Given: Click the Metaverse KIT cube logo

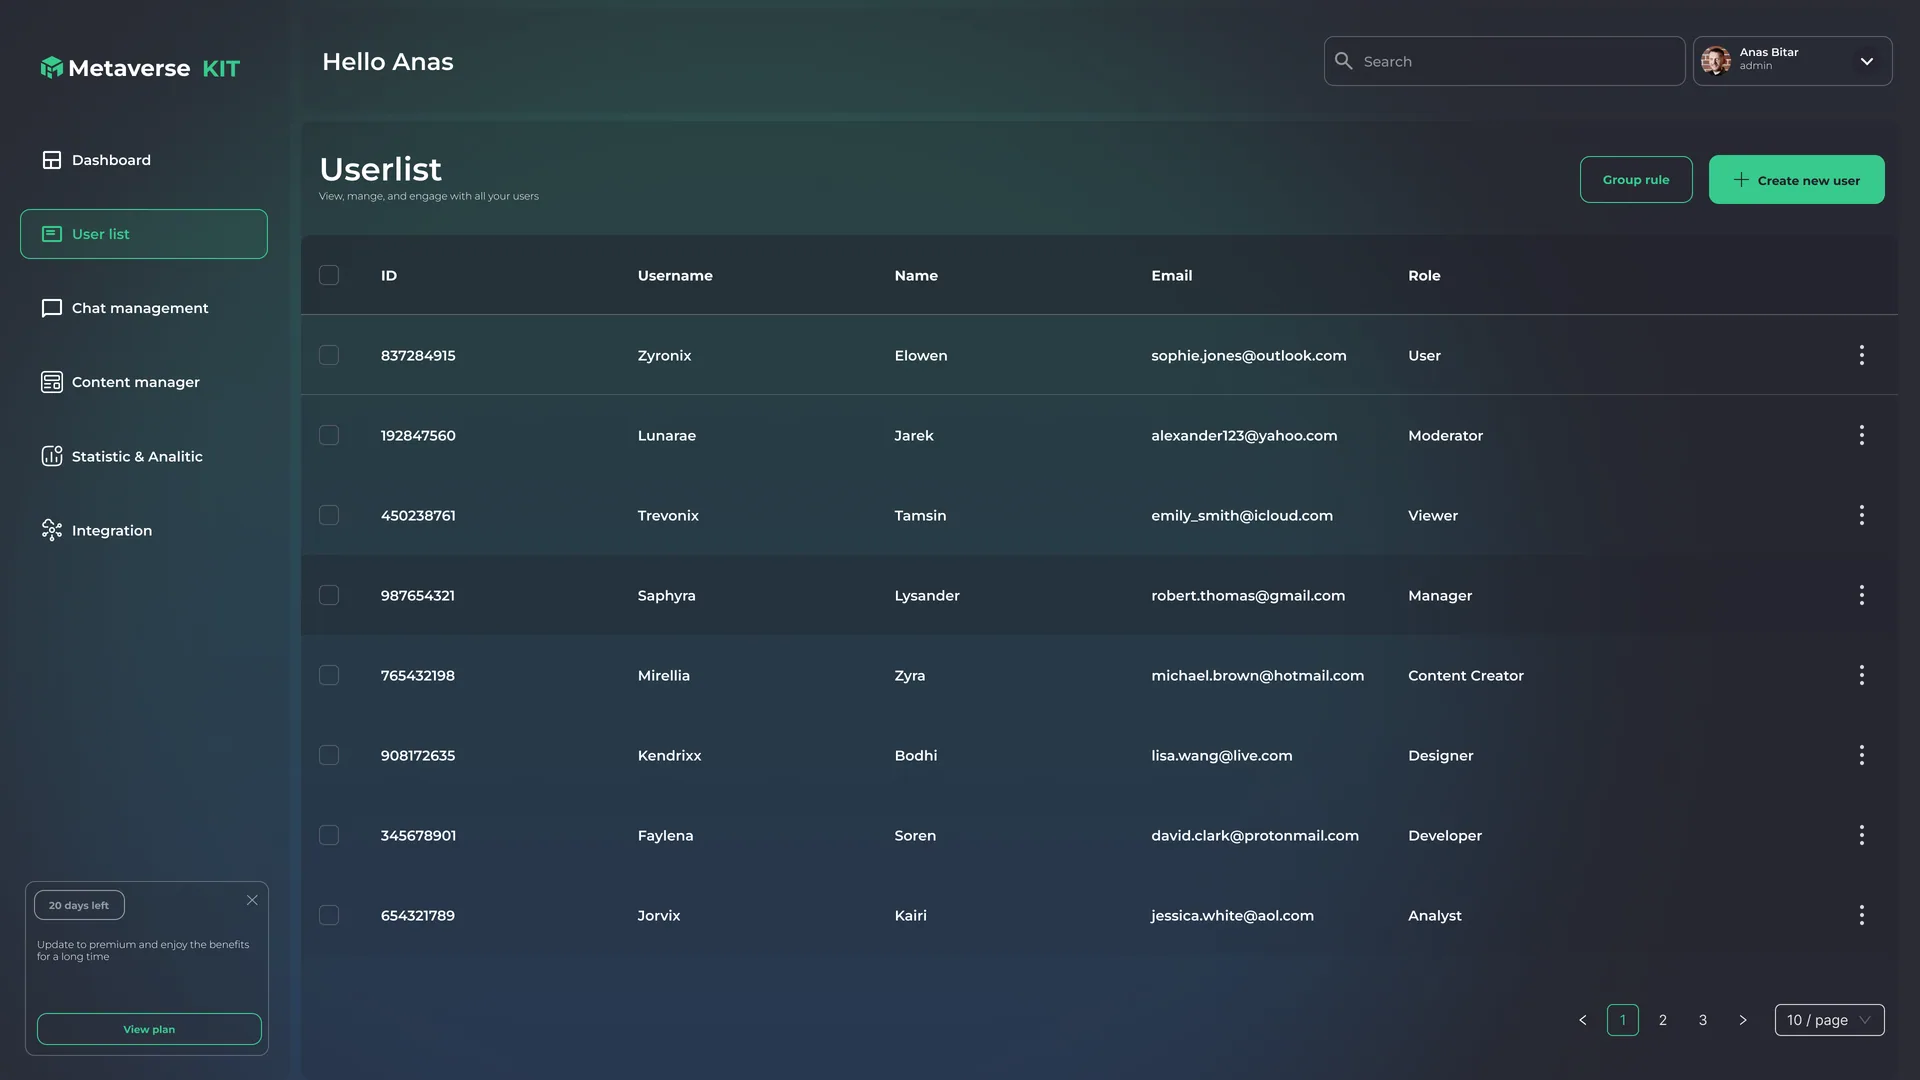Looking at the screenshot, I should click(52, 68).
